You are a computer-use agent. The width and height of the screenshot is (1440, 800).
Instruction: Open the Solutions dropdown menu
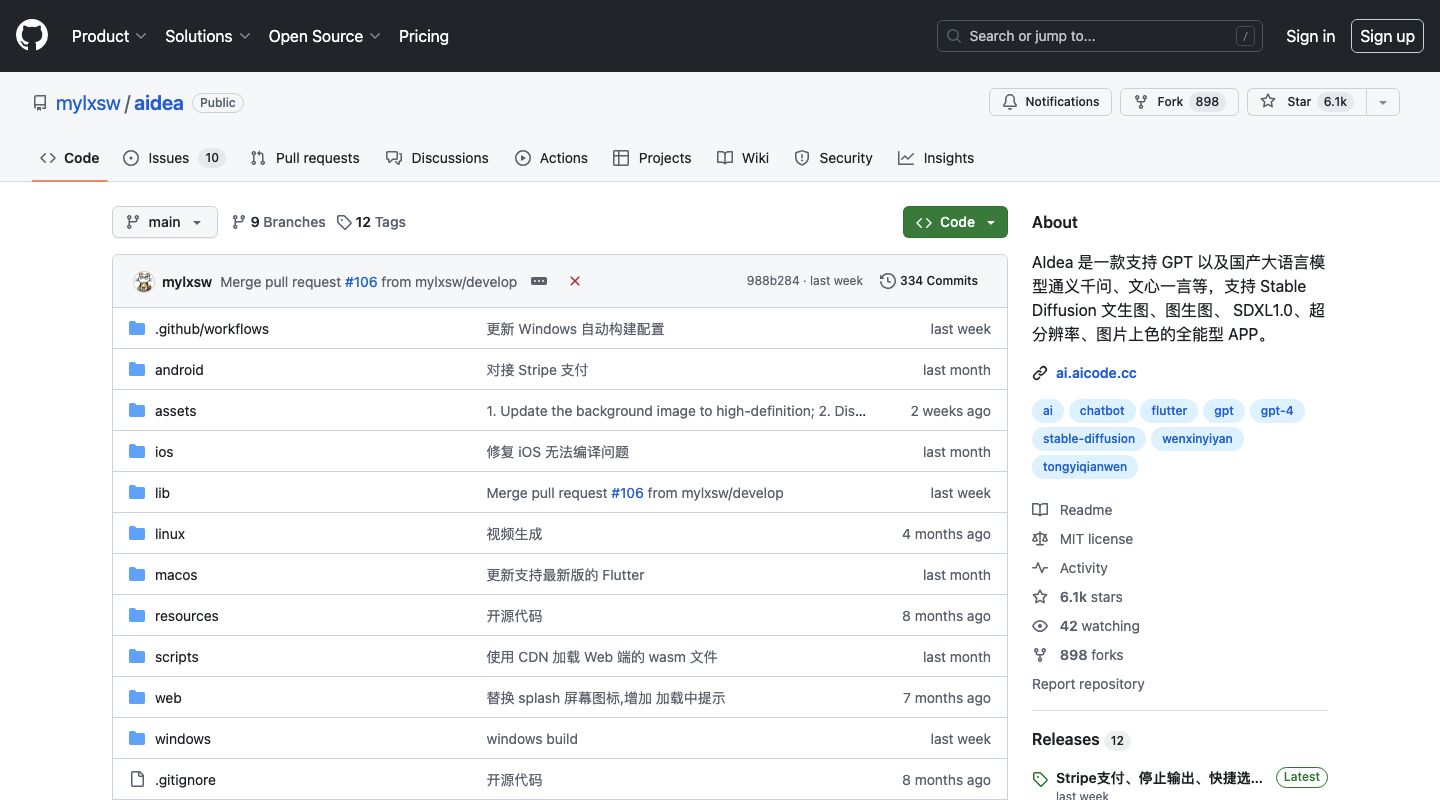point(208,36)
